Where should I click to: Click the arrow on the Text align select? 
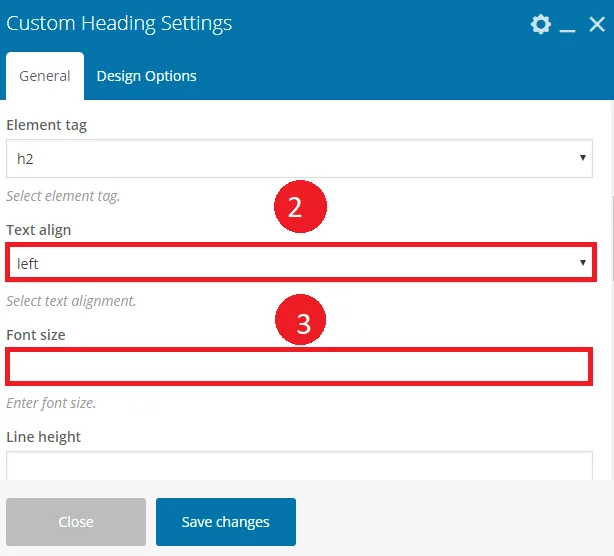[x=583, y=262]
